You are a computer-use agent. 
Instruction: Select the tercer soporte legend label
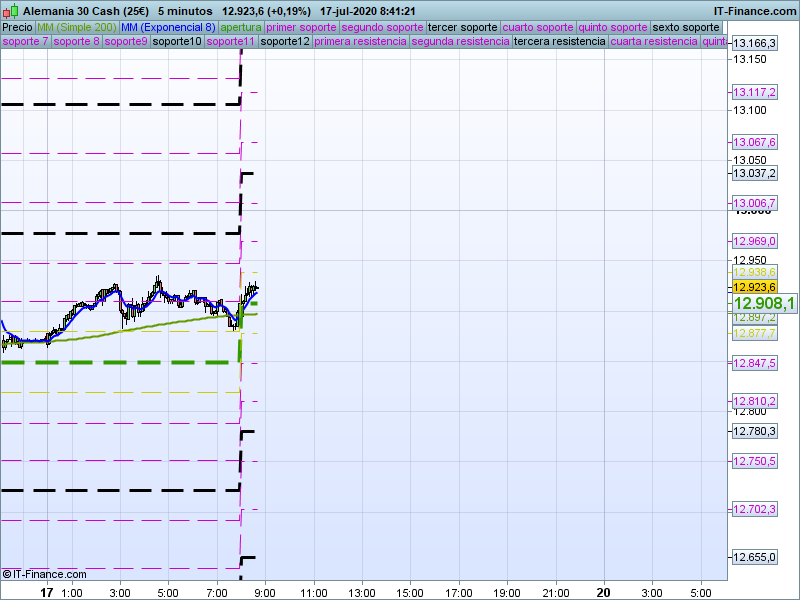462,27
